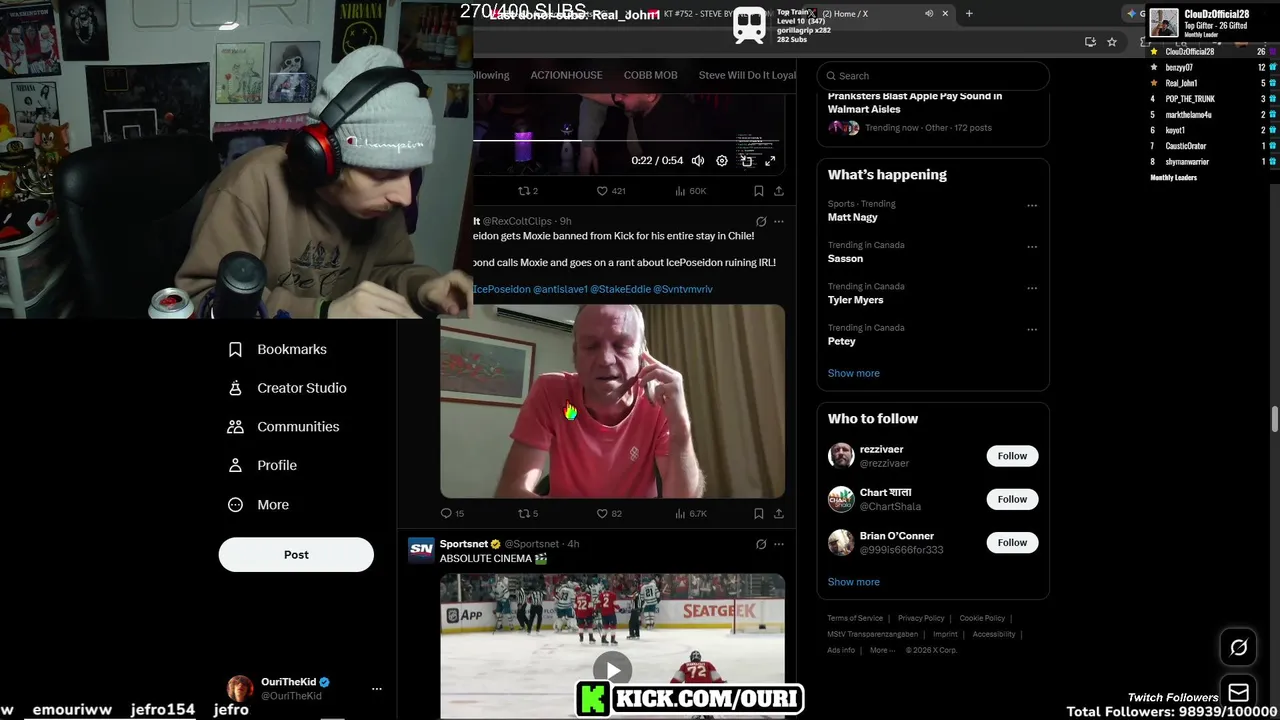The image size is (1280, 720).
Task: Enter picture-in-picture on video
Action: [x=746, y=161]
